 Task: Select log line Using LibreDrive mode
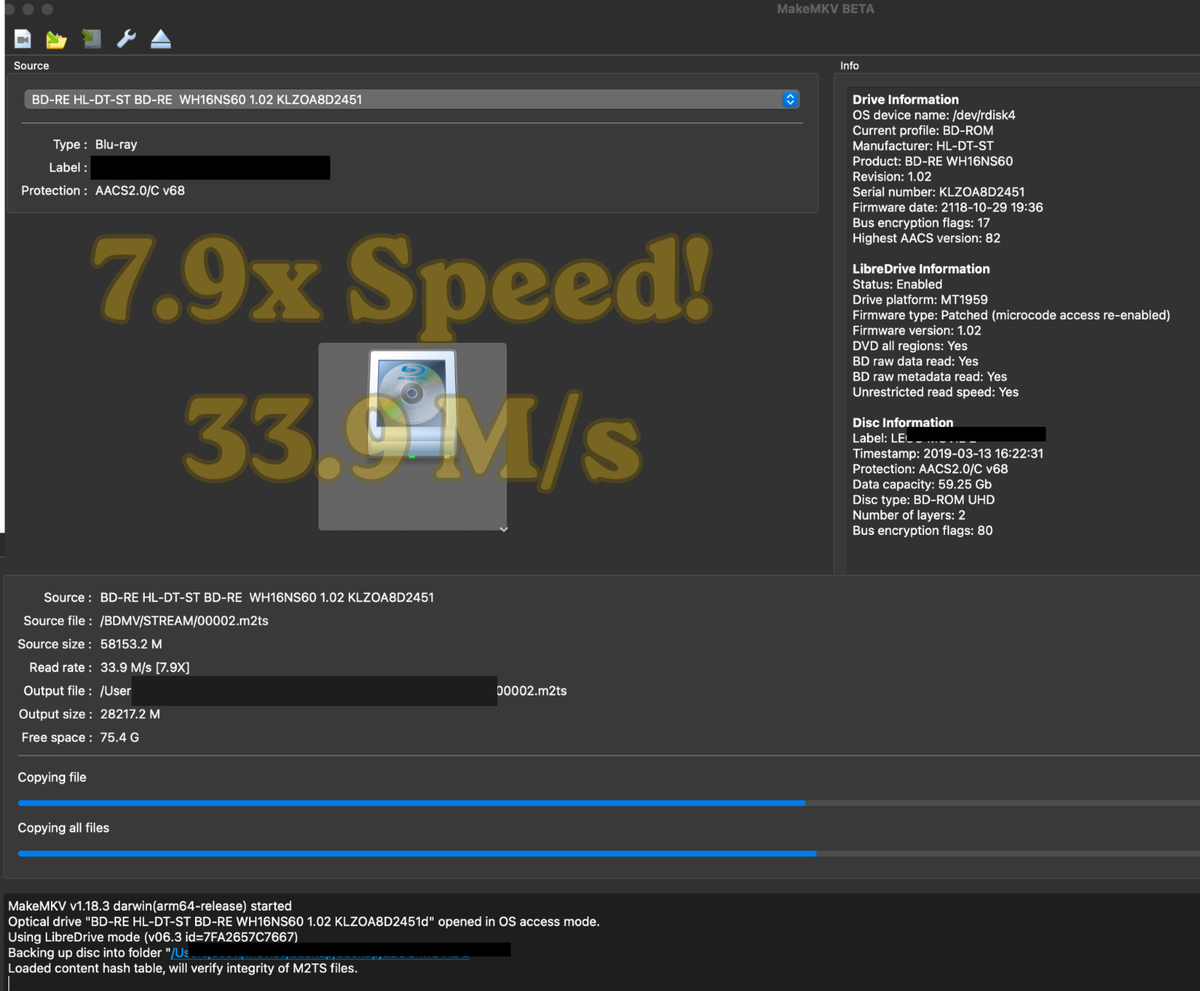pyautogui.click(x=152, y=937)
